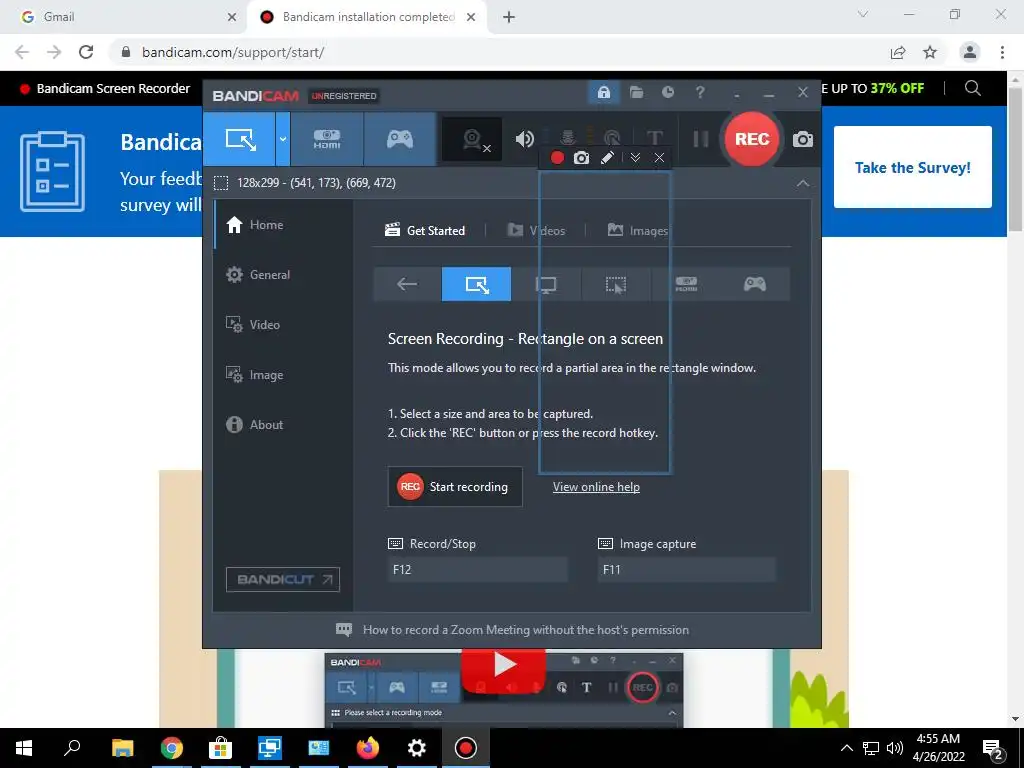This screenshot has height=768, width=1024.
Task: Switch to the Images tab
Action: (x=638, y=231)
